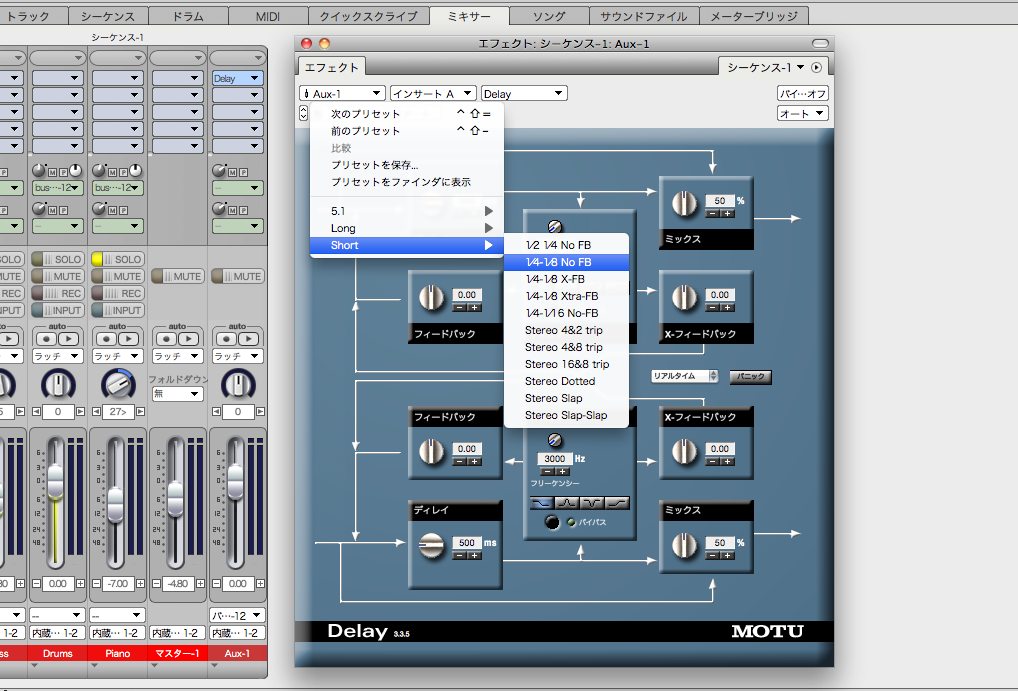The image size is (1018, 691).
Task: Click automation record button on Drums channel
Action: 45,339
